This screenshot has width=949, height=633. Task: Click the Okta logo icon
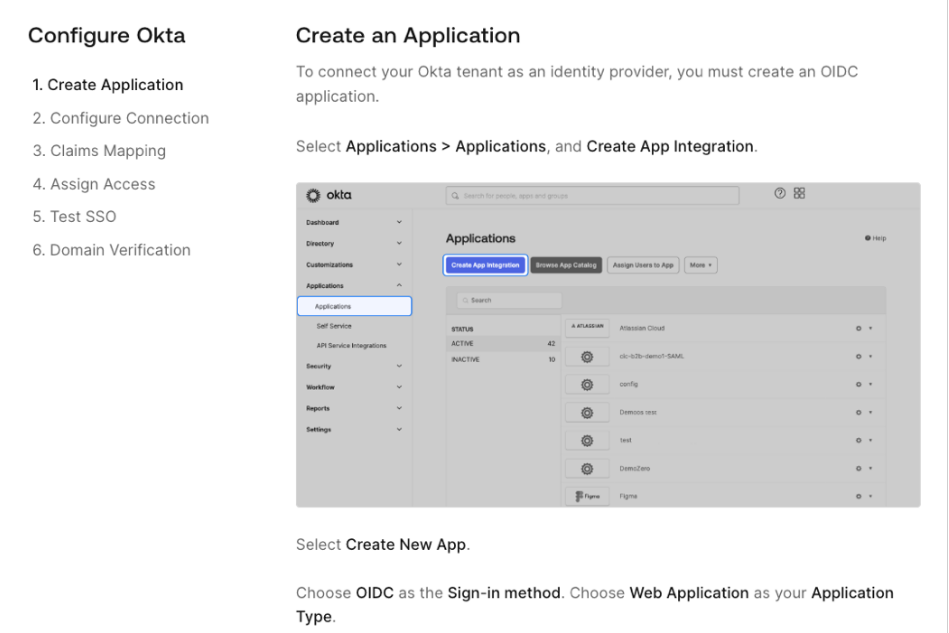tap(313, 195)
